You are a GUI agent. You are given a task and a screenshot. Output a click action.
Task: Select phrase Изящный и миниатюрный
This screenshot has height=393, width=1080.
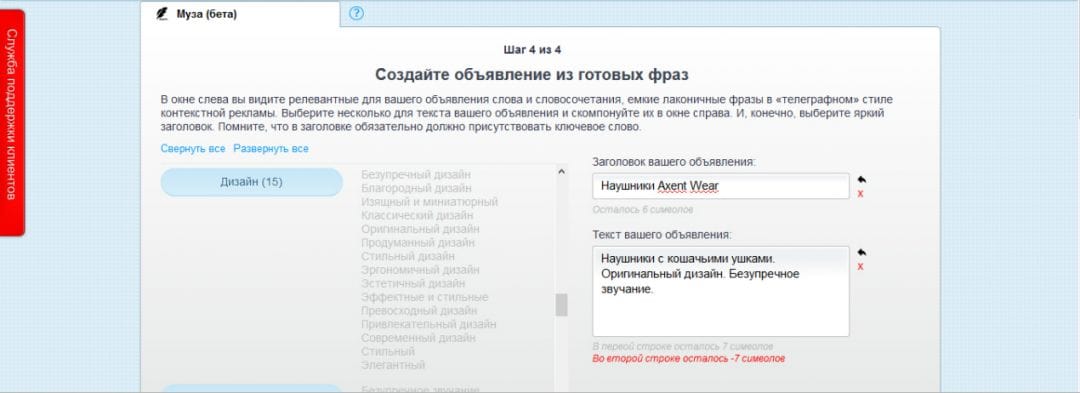coord(429,202)
